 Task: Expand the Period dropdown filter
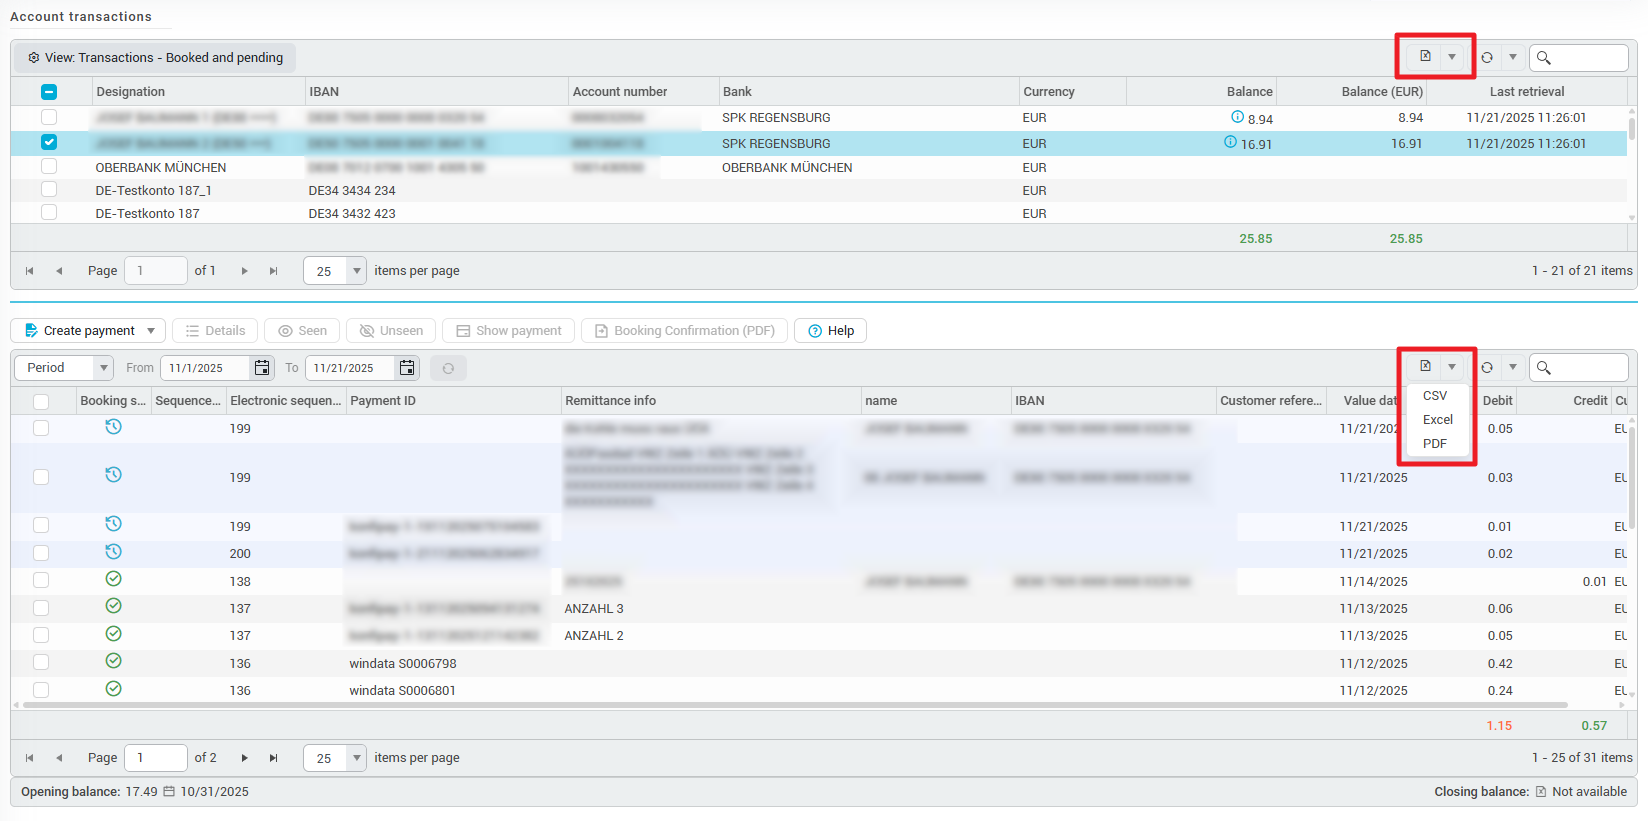[x=103, y=368]
